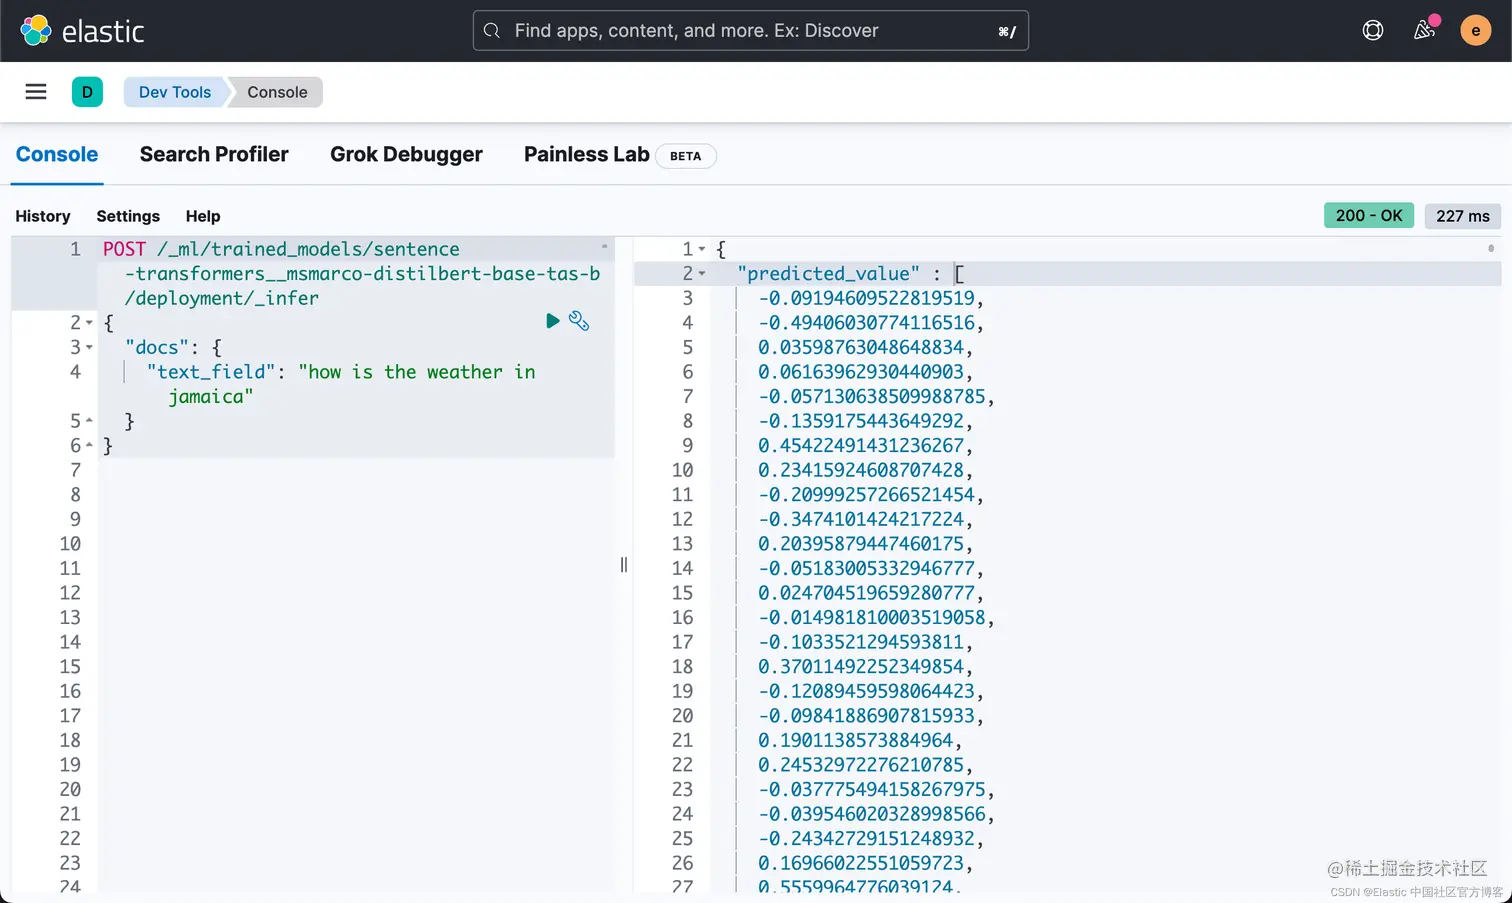Collapse the docs object at line 3

tap(89, 348)
